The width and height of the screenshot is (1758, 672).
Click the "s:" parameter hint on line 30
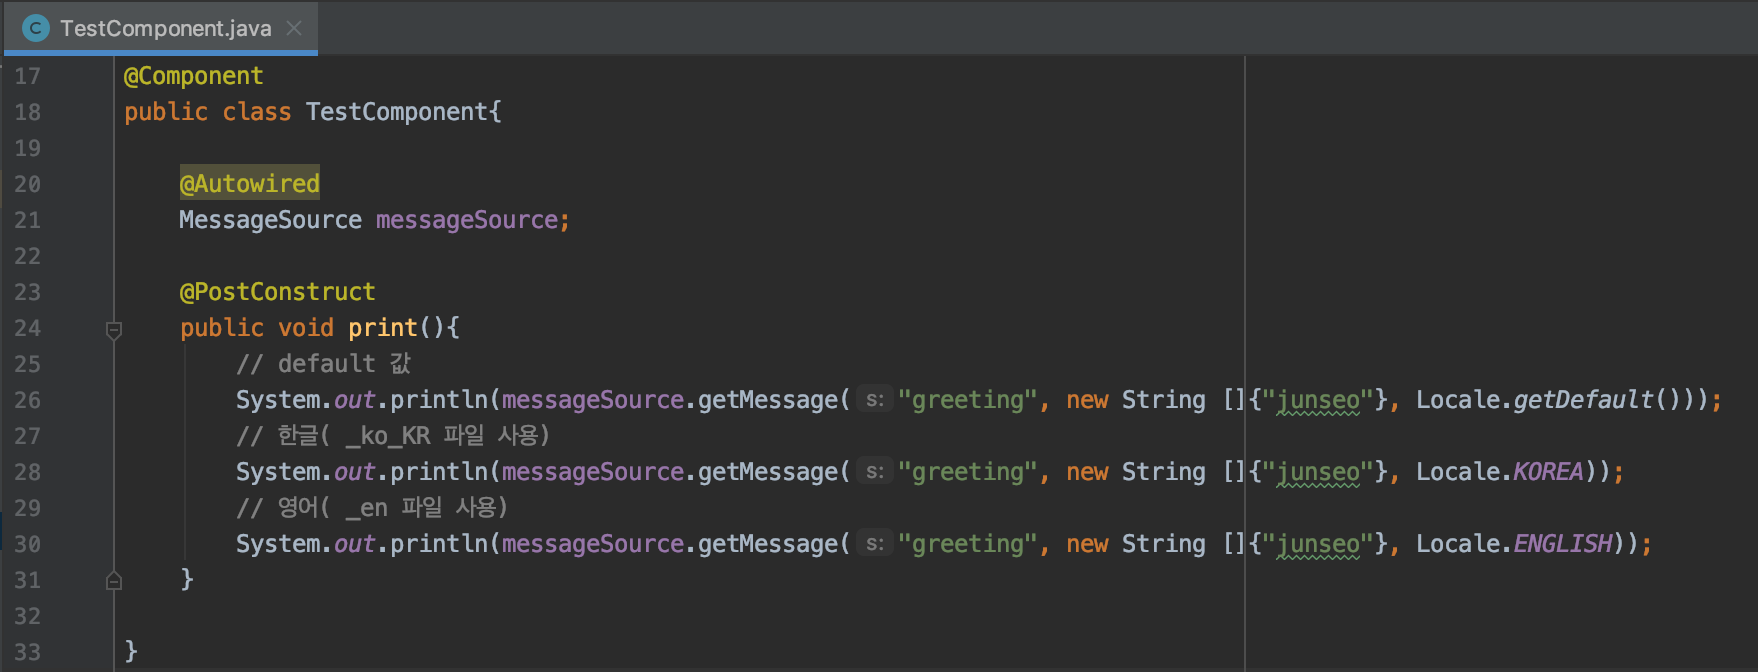click(x=875, y=544)
